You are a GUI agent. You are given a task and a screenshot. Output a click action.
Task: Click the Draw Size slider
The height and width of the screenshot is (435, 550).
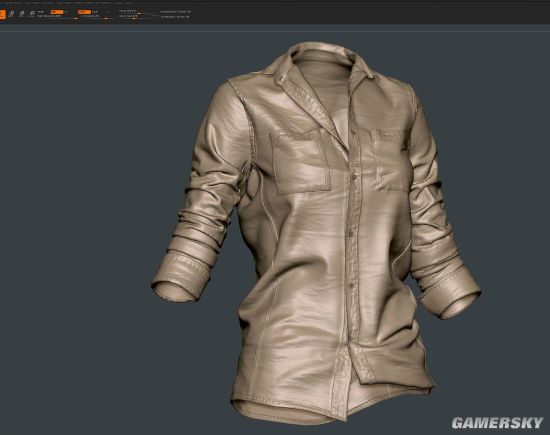(x=136, y=16)
